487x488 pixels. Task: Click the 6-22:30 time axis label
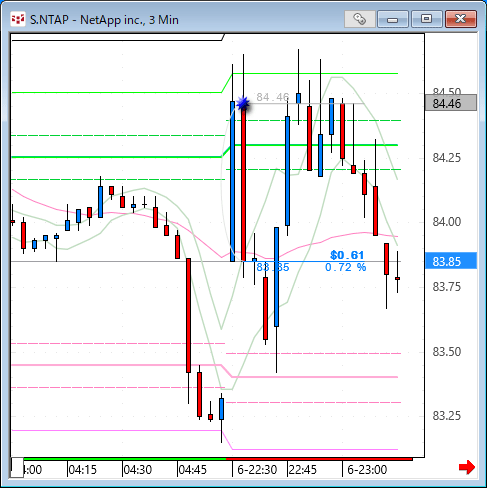point(257,470)
